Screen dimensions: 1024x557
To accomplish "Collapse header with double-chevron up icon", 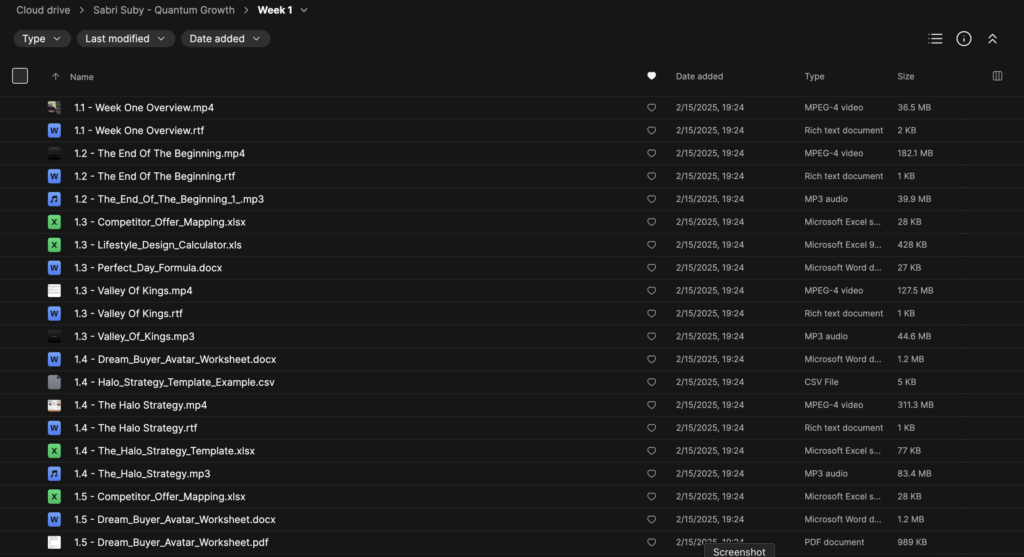I will pos(993,39).
